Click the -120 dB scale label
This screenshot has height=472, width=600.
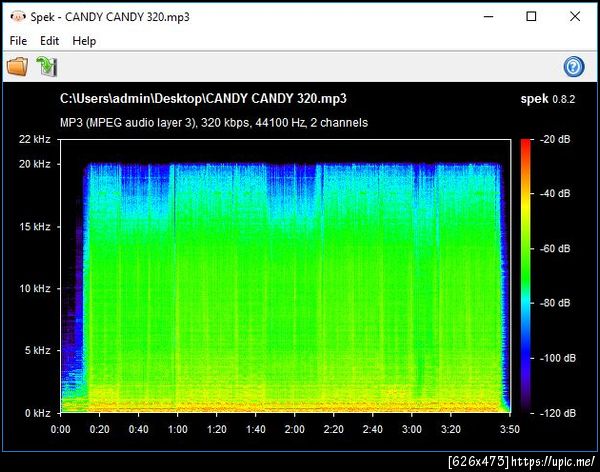pos(558,413)
